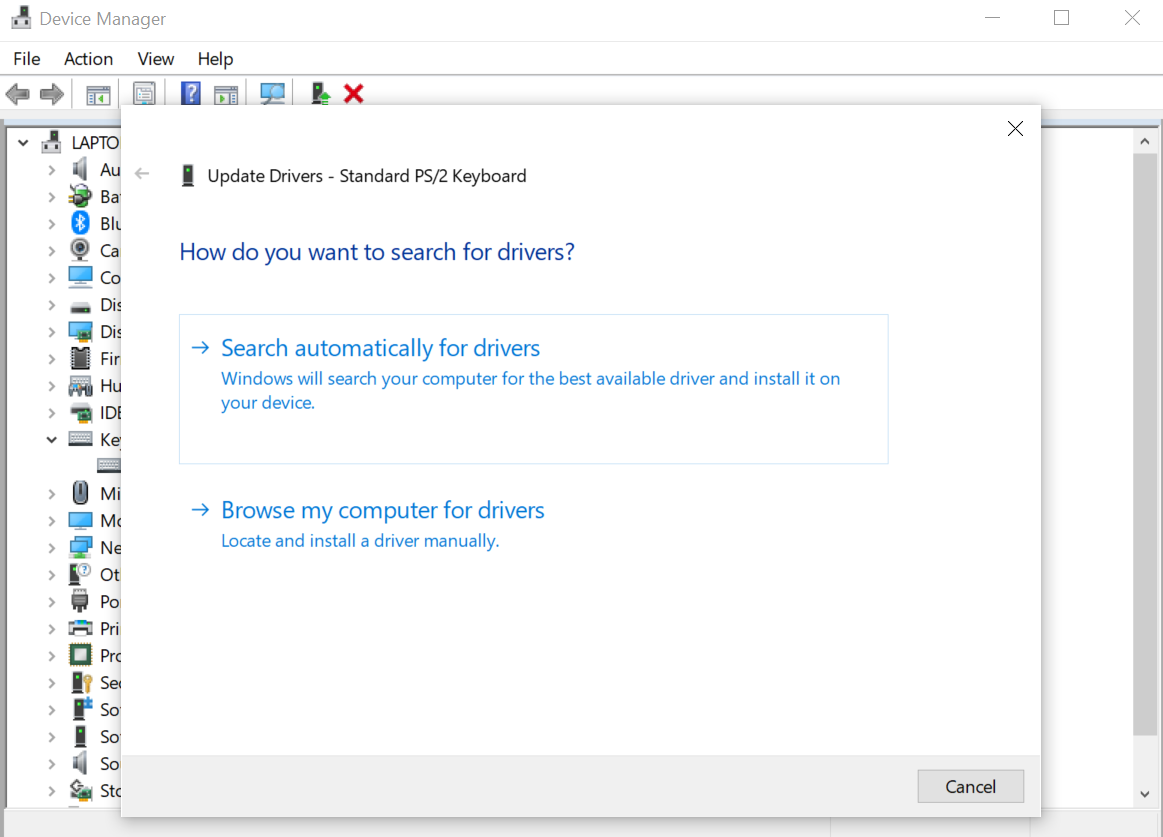Click the Show/Hide Action Pane toolbar icon
1163x837 pixels.
[x=225, y=94]
